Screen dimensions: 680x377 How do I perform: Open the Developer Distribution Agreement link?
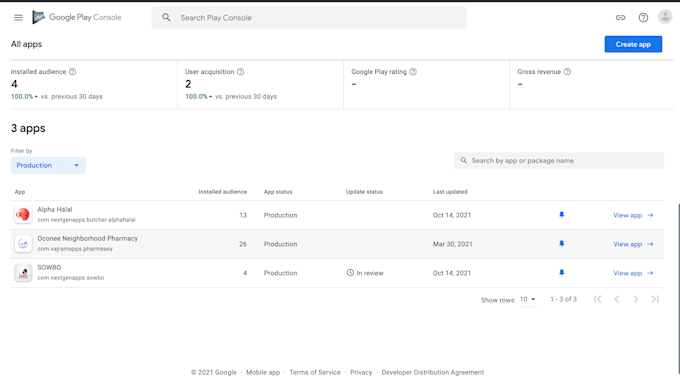click(x=433, y=372)
